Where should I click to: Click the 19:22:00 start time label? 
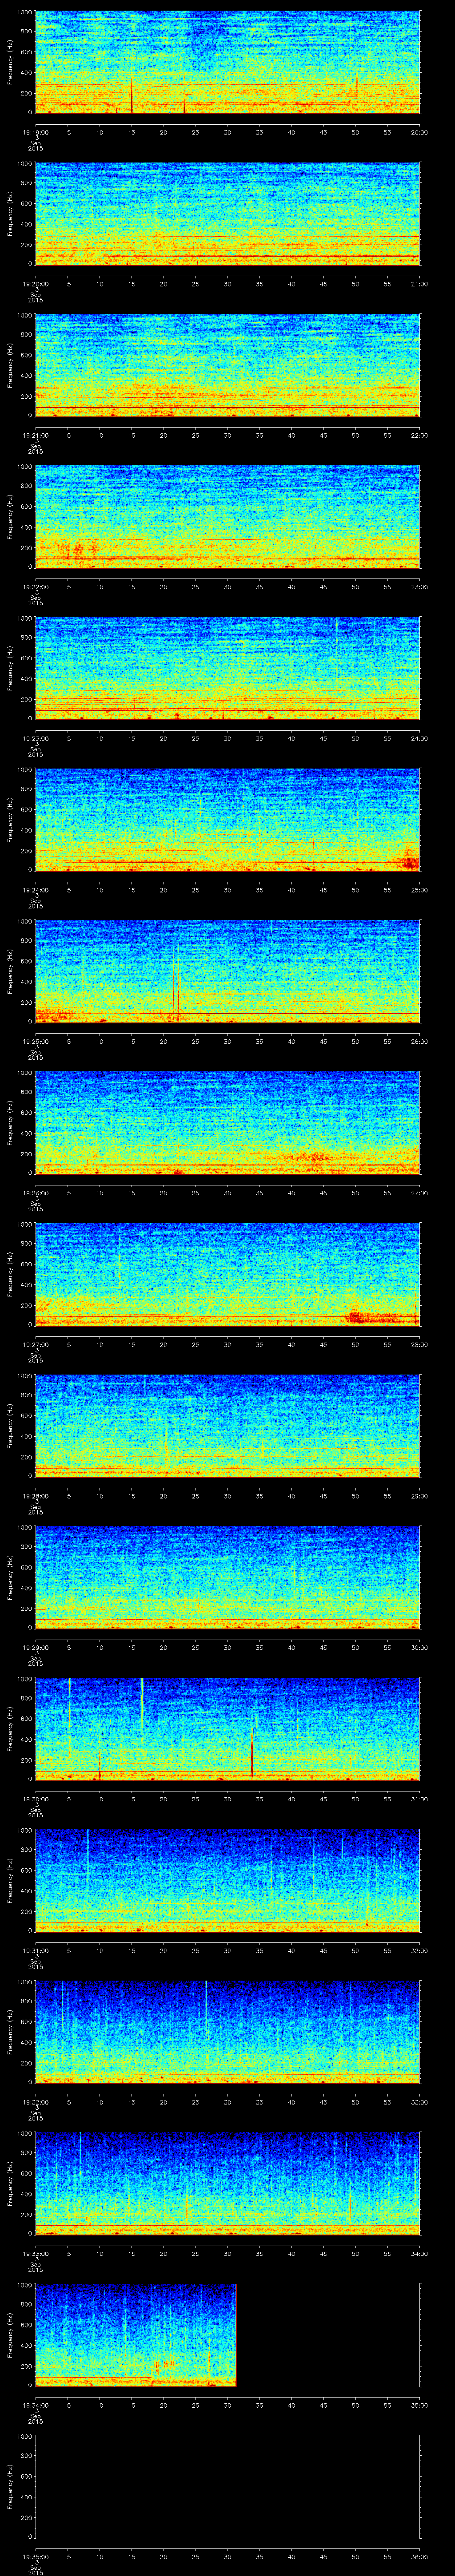[x=35, y=587]
